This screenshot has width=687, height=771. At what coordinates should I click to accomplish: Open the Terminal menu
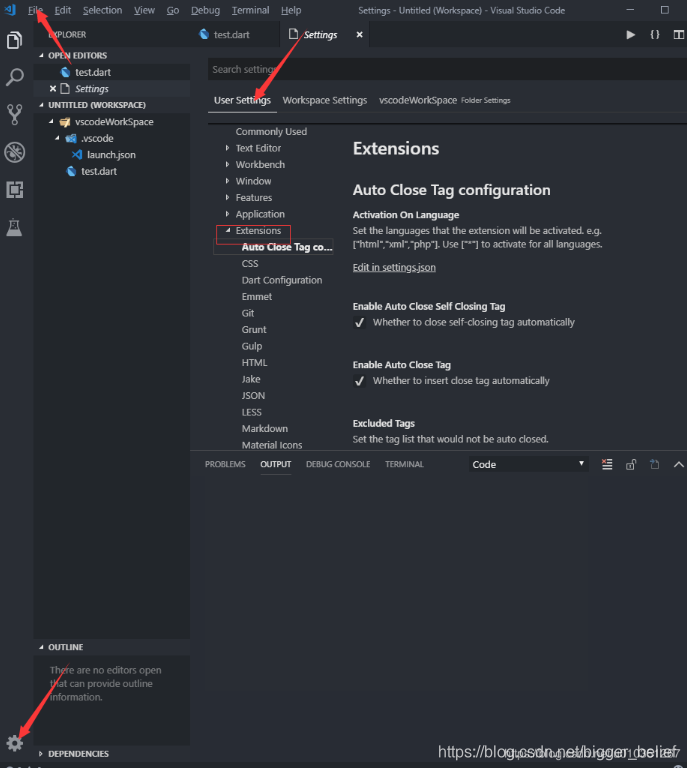(x=250, y=10)
